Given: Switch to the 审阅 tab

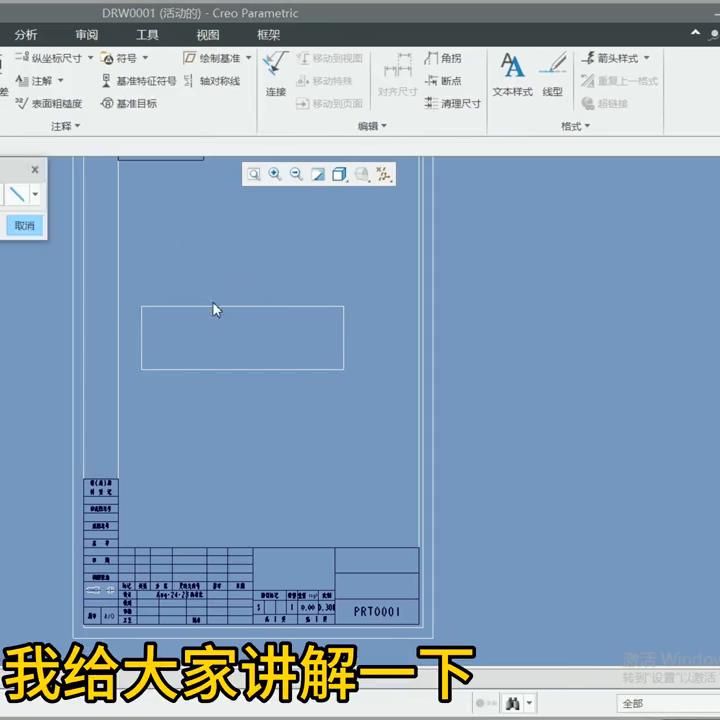Looking at the screenshot, I should [x=86, y=35].
